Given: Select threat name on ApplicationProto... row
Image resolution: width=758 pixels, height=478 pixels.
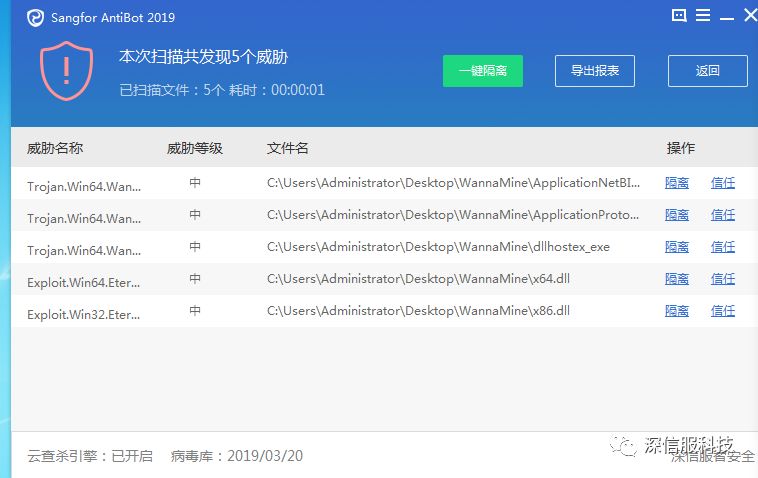Looking at the screenshot, I should 84,218.
